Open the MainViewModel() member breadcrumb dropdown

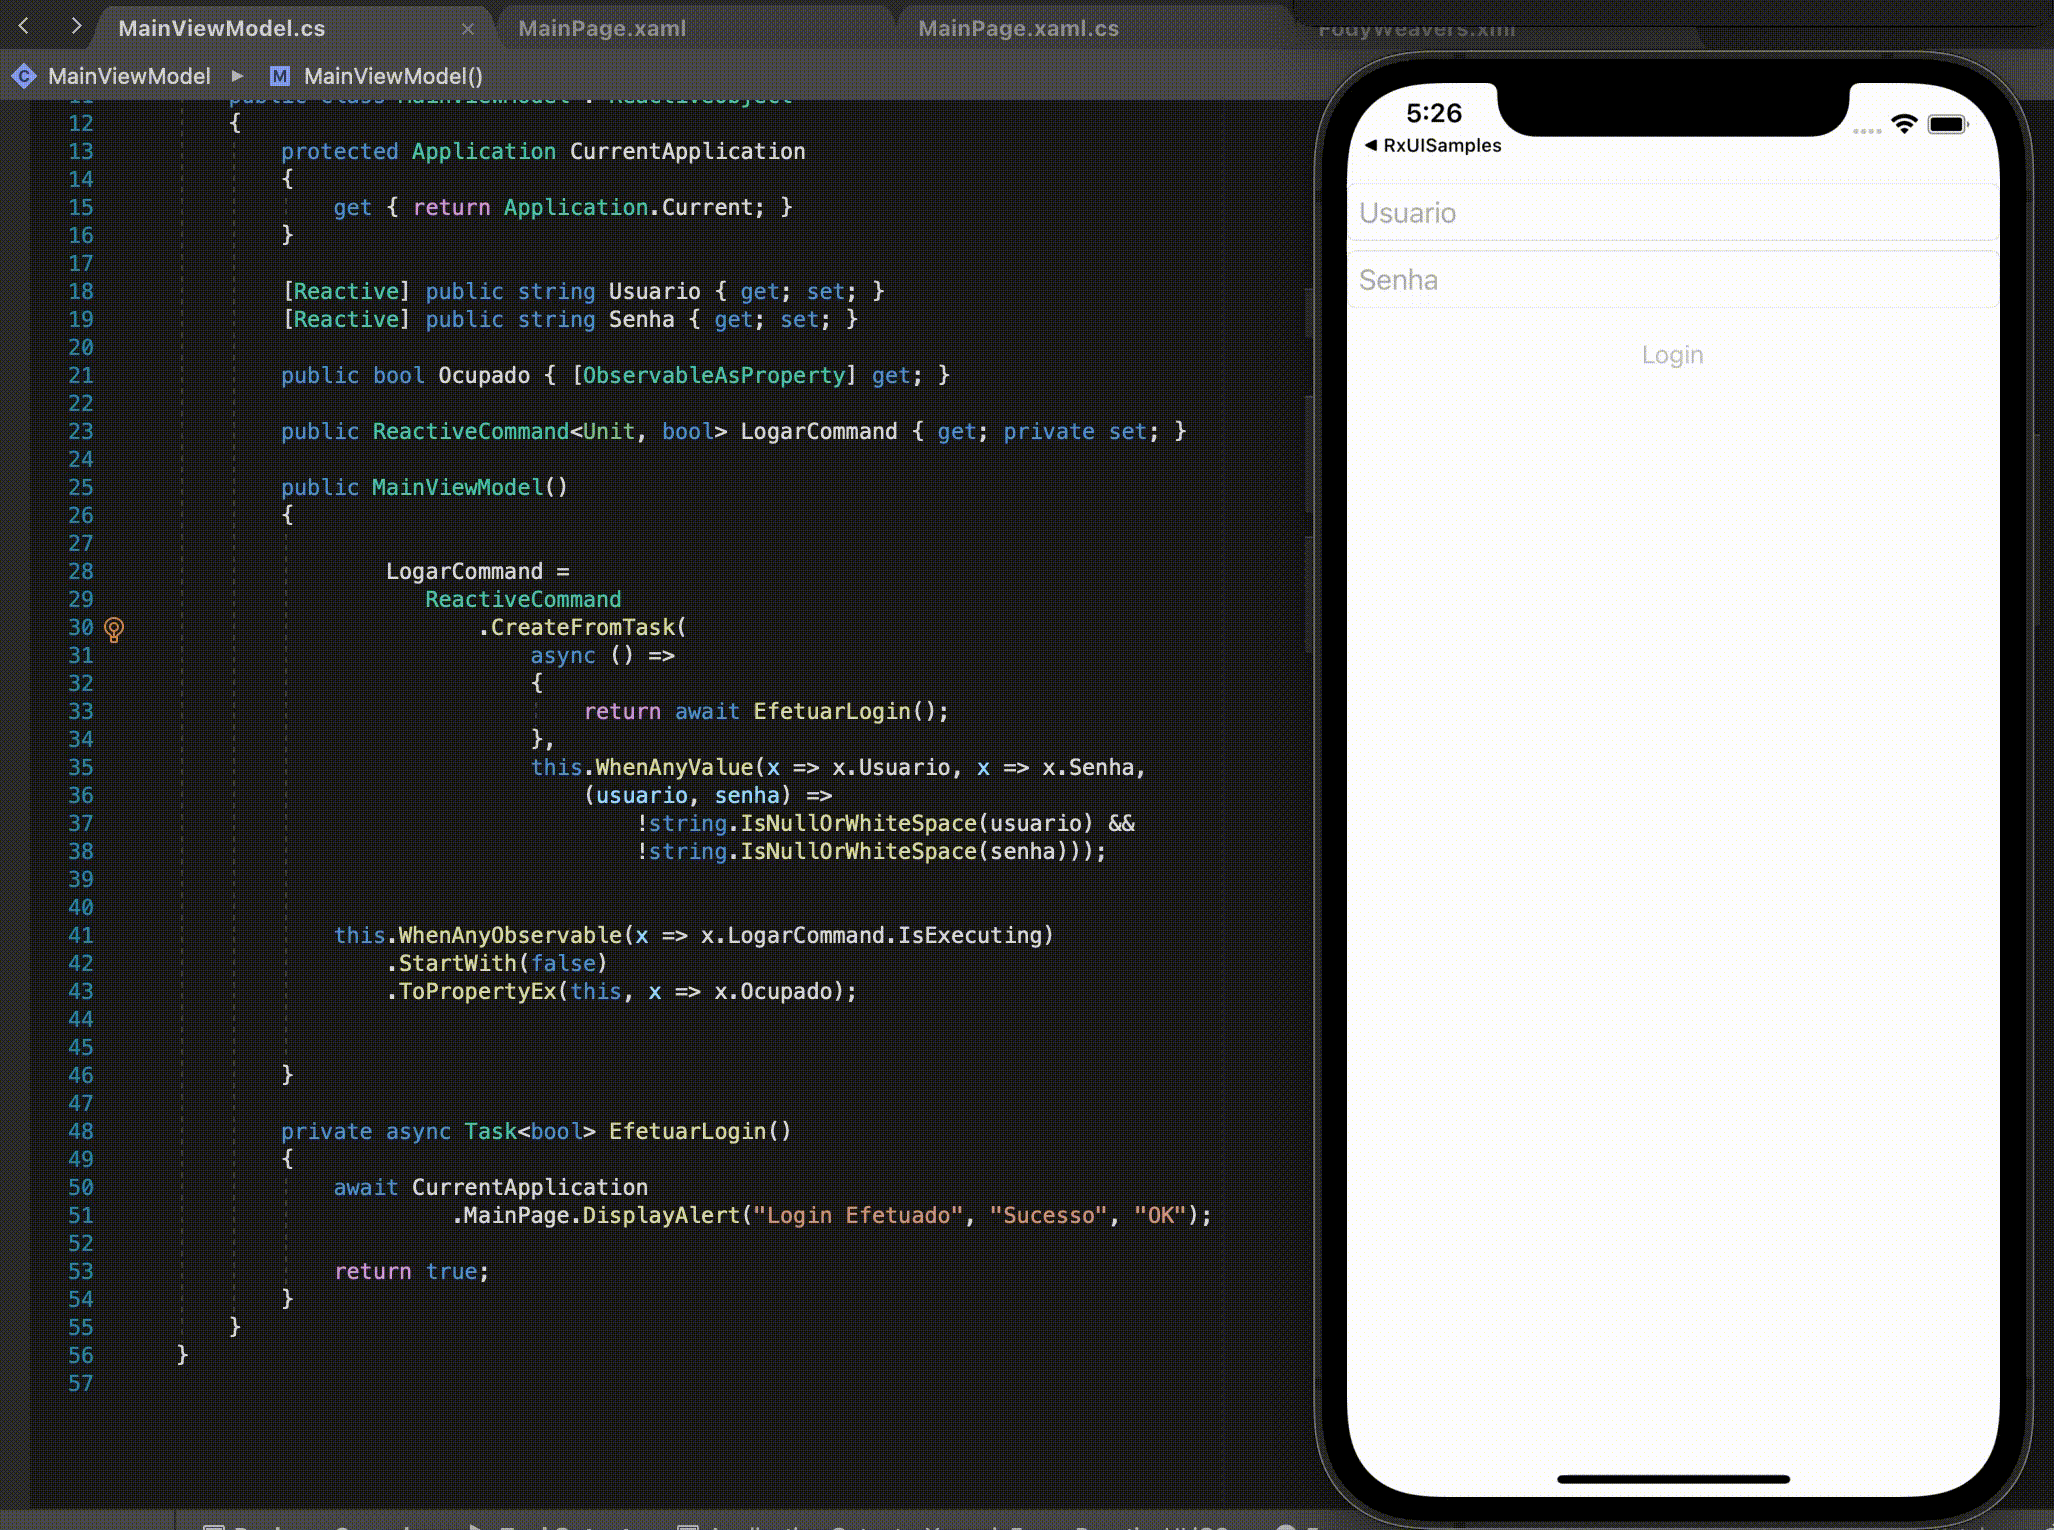(392, 76)
